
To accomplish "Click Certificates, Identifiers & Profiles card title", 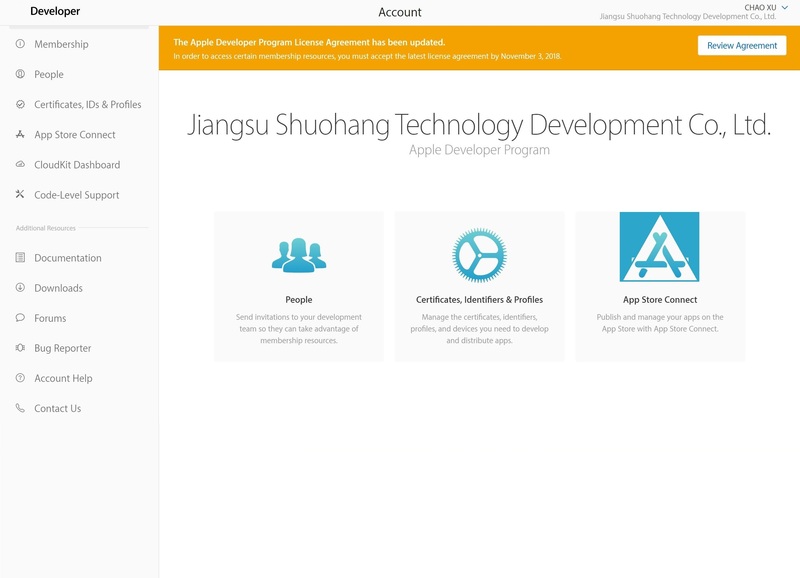I will pyautogui.click(x=479, y=299).
